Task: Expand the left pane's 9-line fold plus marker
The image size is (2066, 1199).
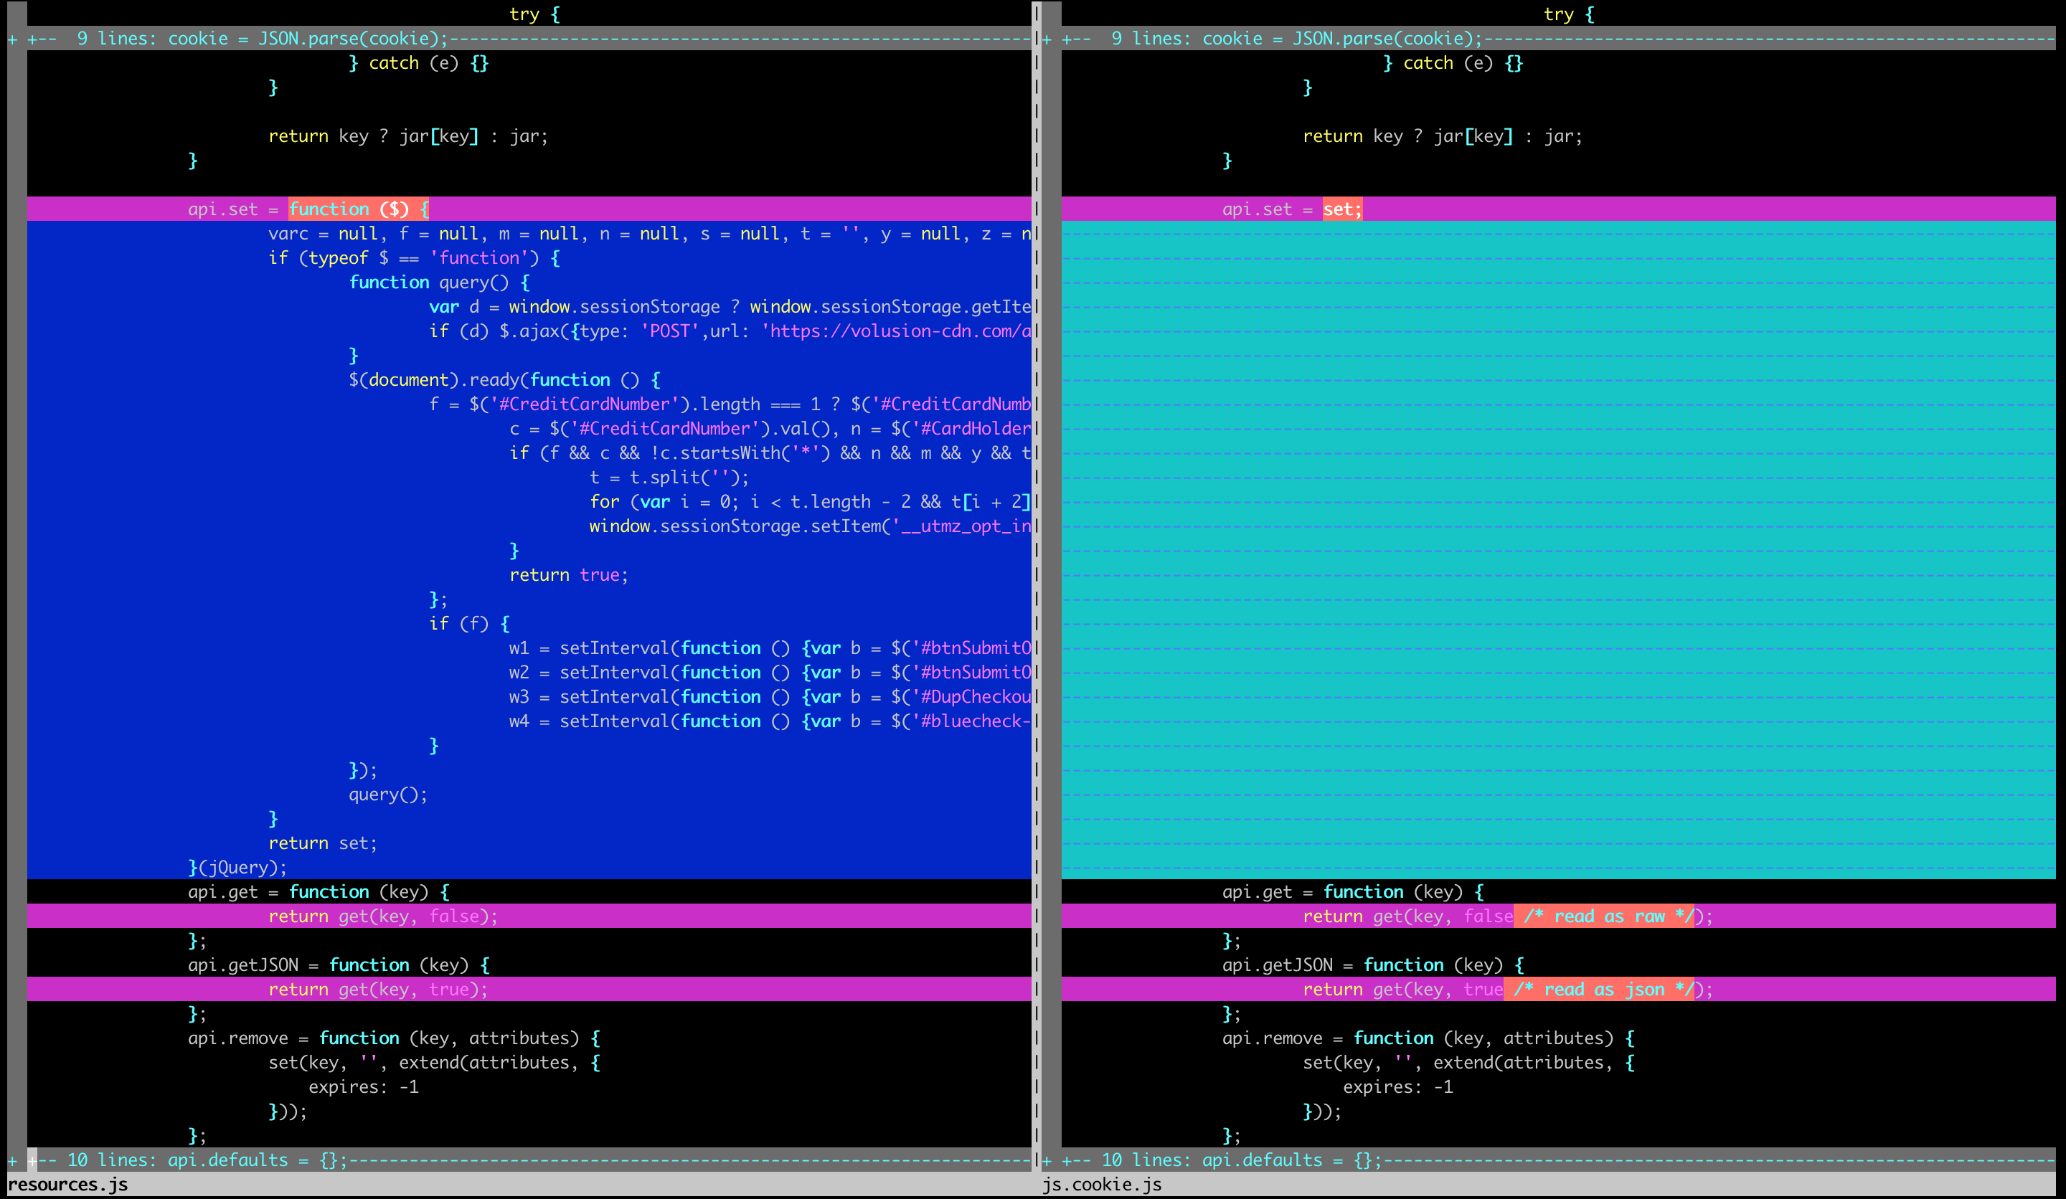Action: pyautogui.click(x=12, y=39)
